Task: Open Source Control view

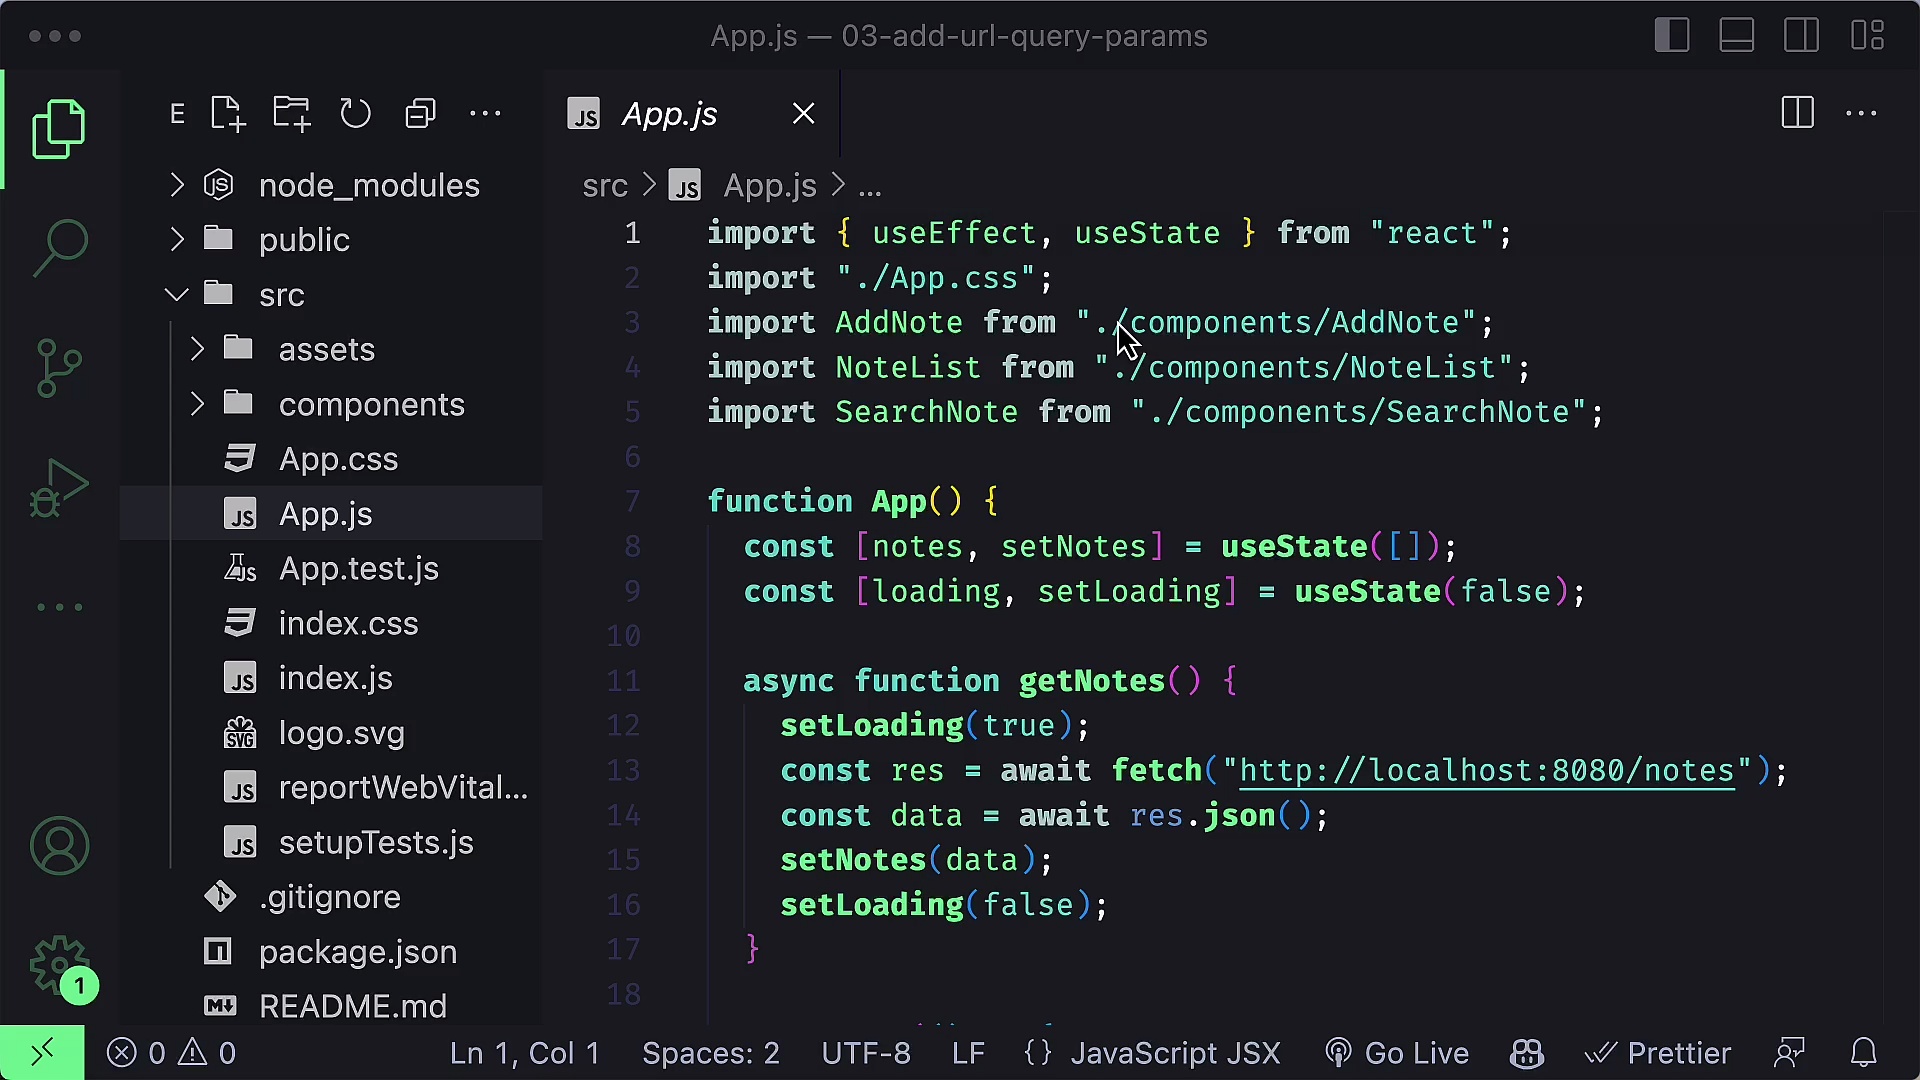Action: tap(60, 367)
